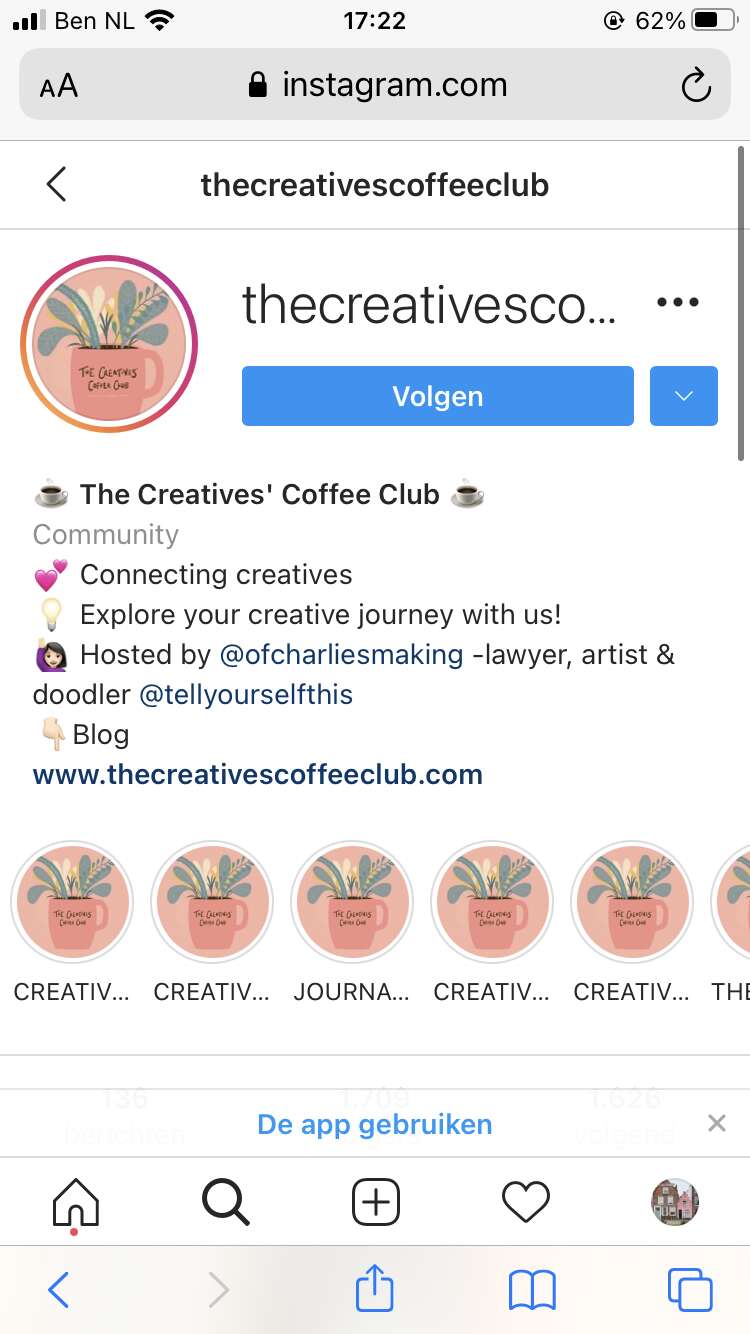Viewport: 750px width, 1334px height.
Task: Expand suggested accounts dropdown beside Volgen
Action: pos(684,396)
